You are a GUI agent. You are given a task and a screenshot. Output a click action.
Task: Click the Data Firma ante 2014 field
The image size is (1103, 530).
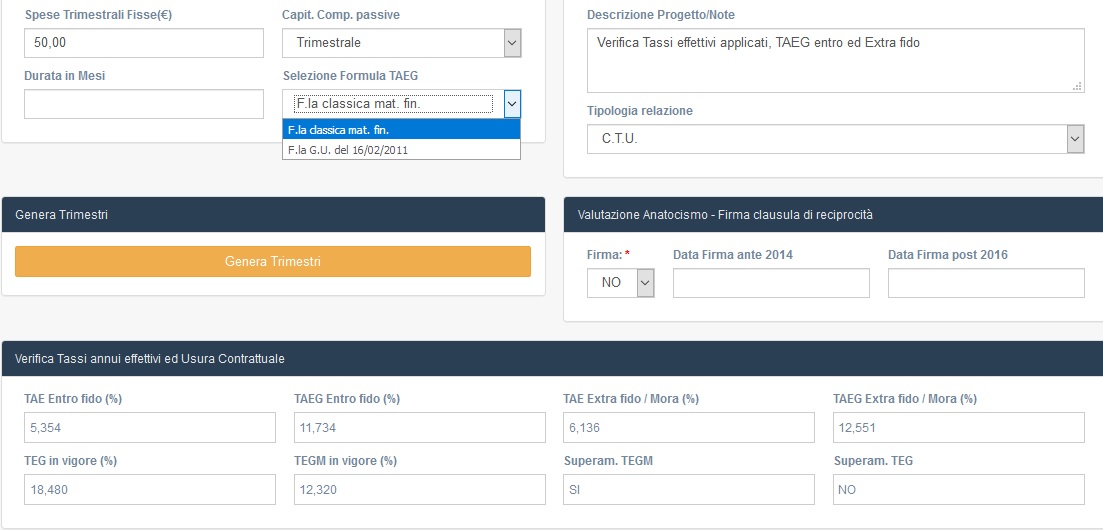click(x=771, y=283)
